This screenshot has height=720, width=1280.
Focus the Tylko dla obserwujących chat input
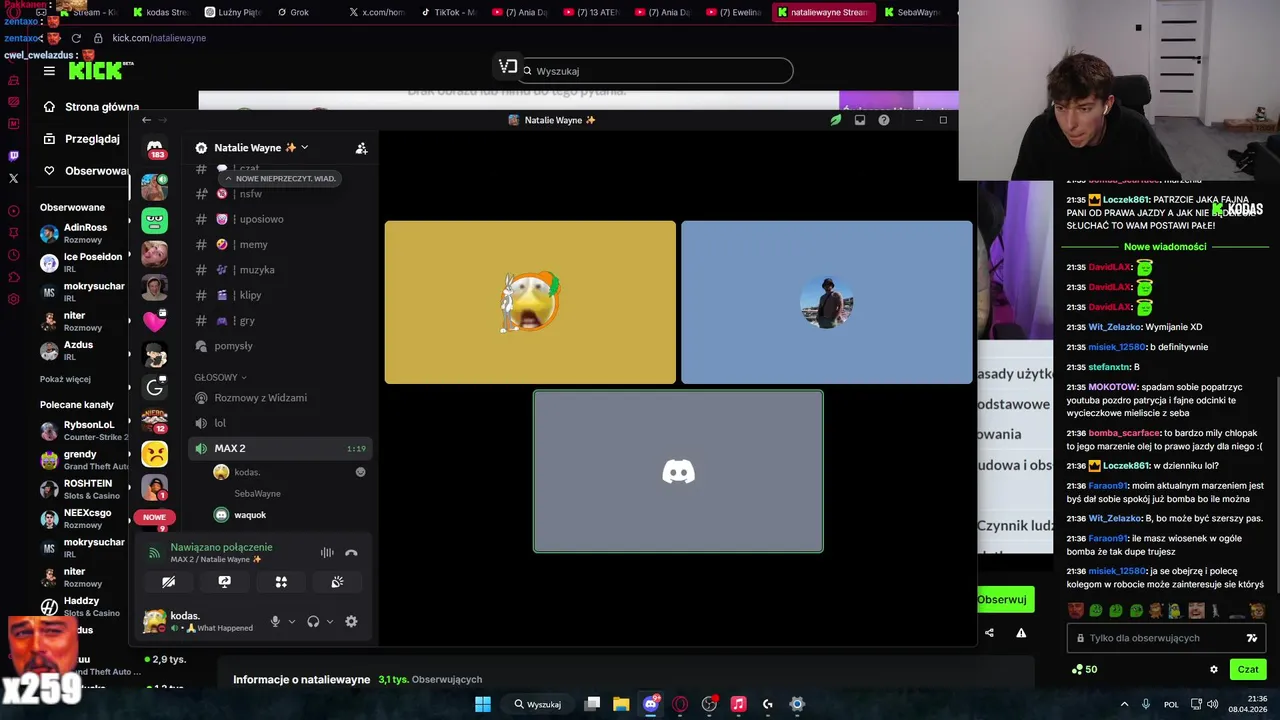[x=1166, y=638]
